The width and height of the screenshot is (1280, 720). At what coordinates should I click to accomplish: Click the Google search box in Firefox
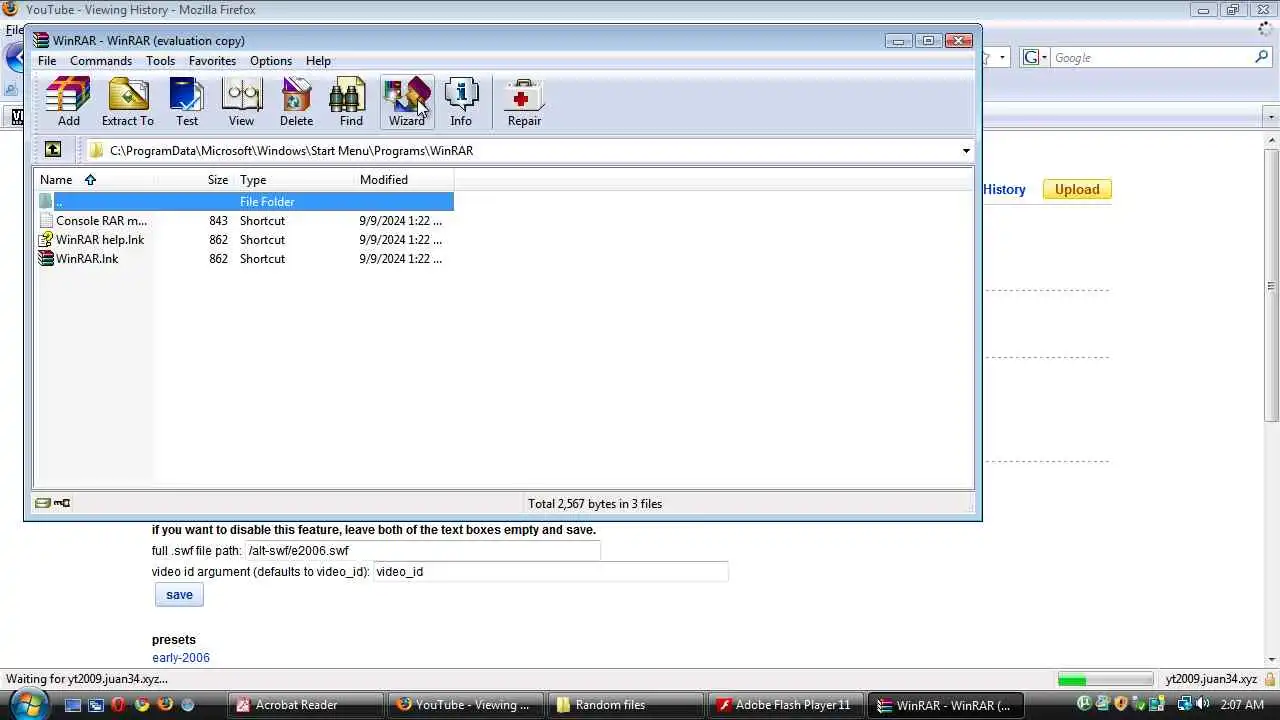coord(1151,58)
